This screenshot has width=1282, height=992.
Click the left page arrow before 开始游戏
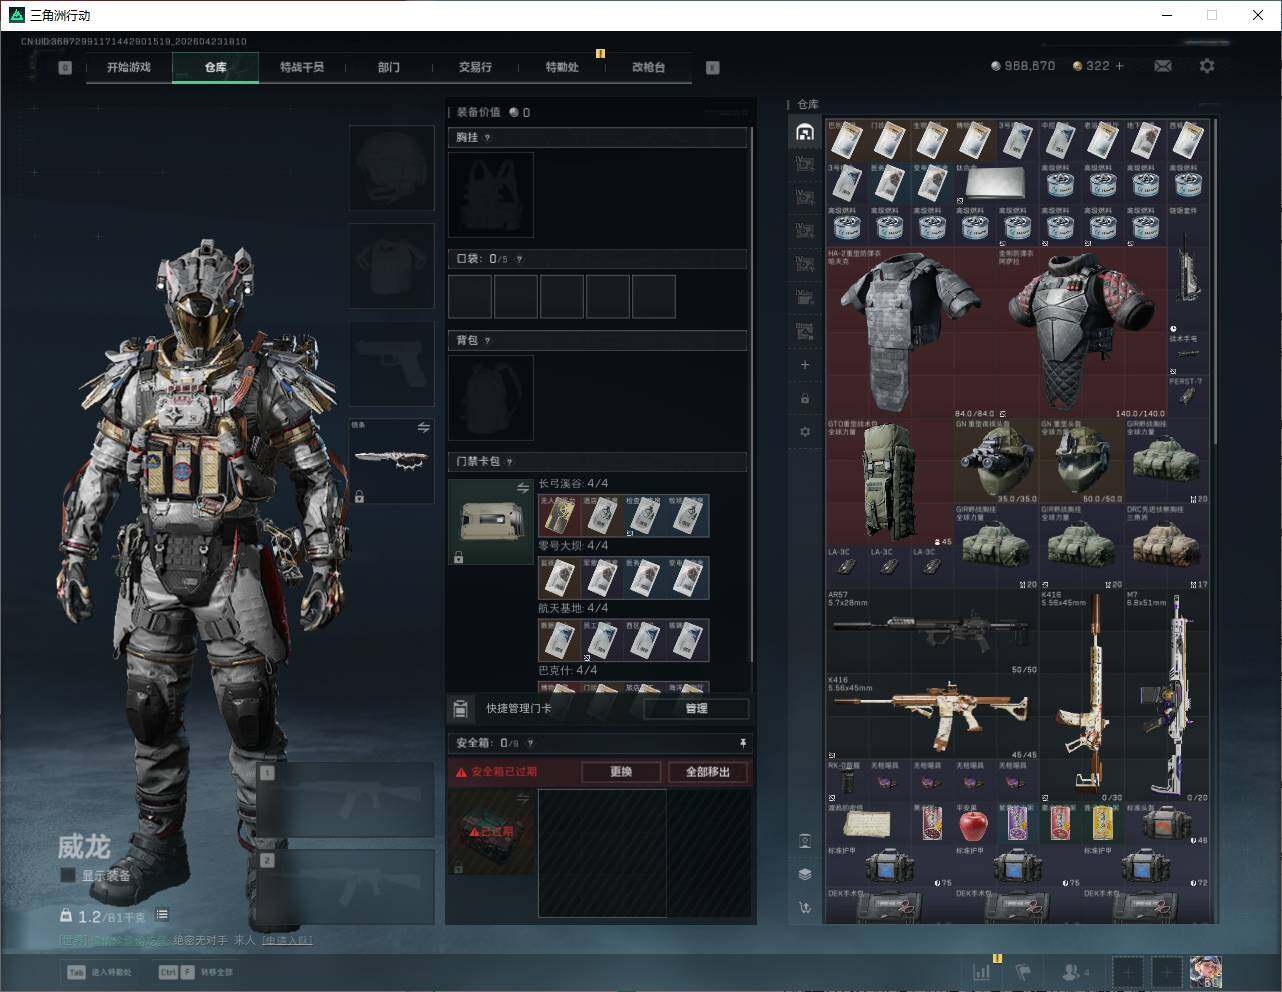pyautogui.click(x=65, y=68)
